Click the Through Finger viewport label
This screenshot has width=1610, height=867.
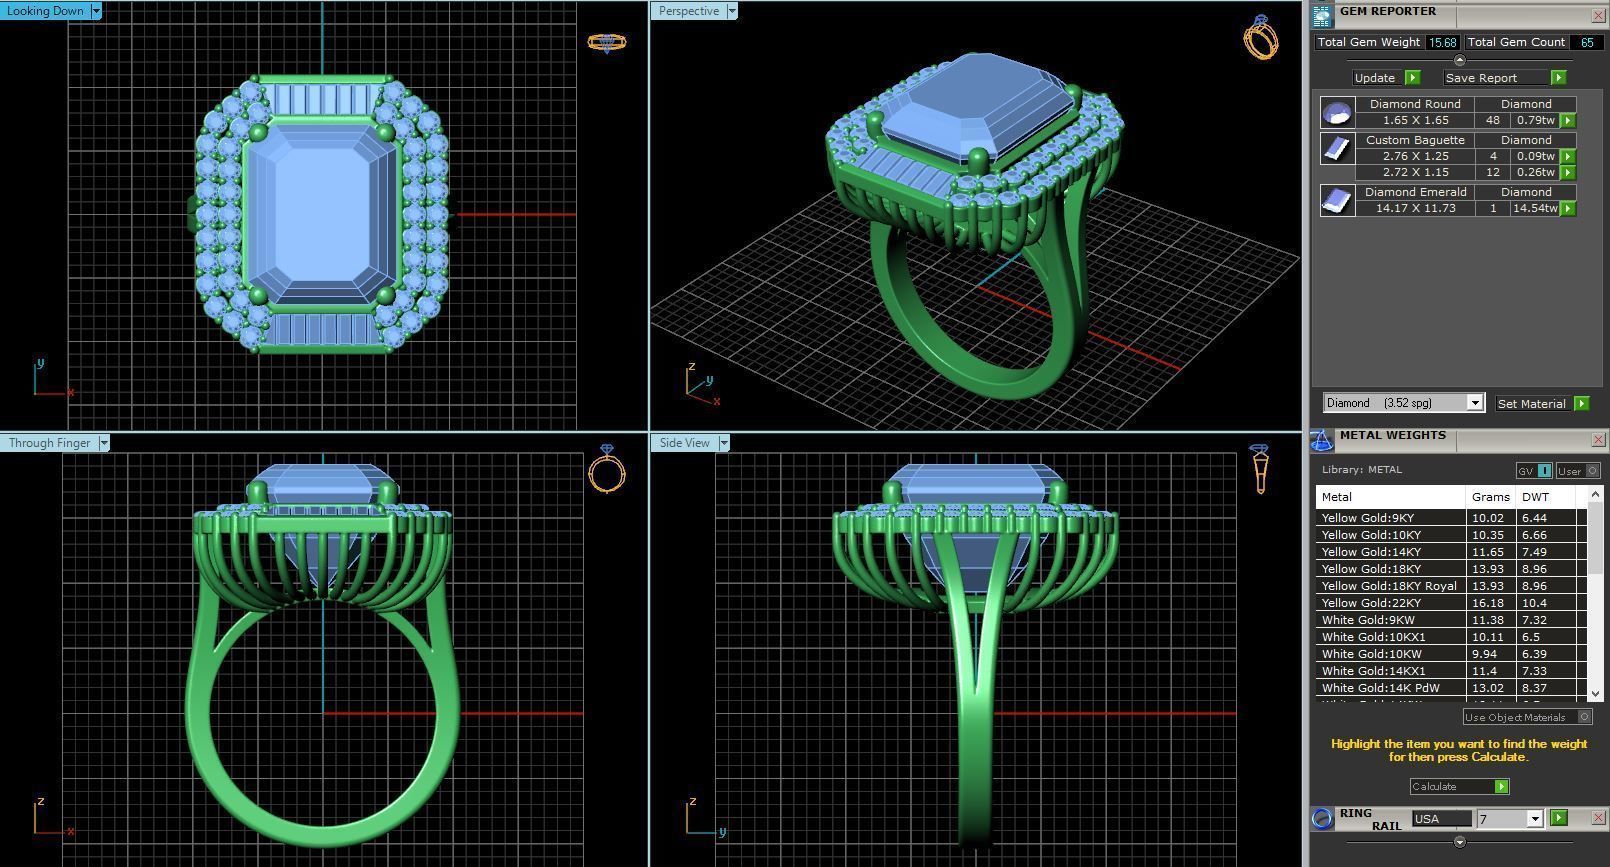[49, 443]
